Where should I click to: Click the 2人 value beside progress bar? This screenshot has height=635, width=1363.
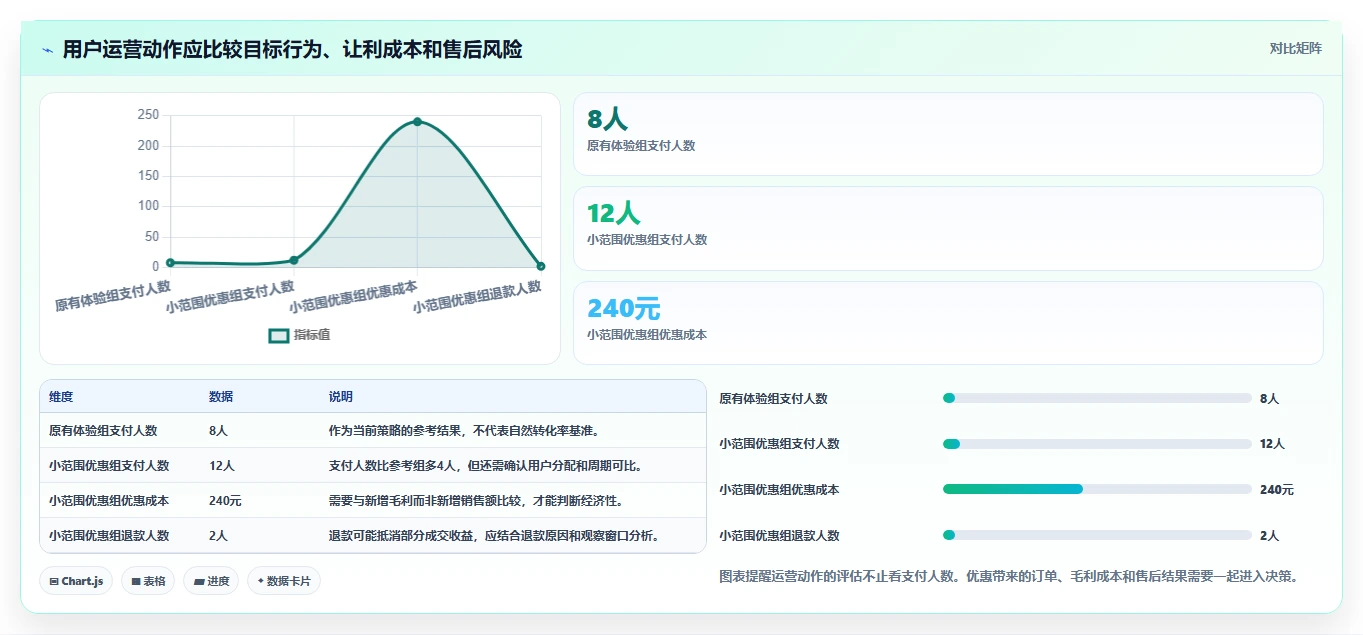(x=1269, y=535)
